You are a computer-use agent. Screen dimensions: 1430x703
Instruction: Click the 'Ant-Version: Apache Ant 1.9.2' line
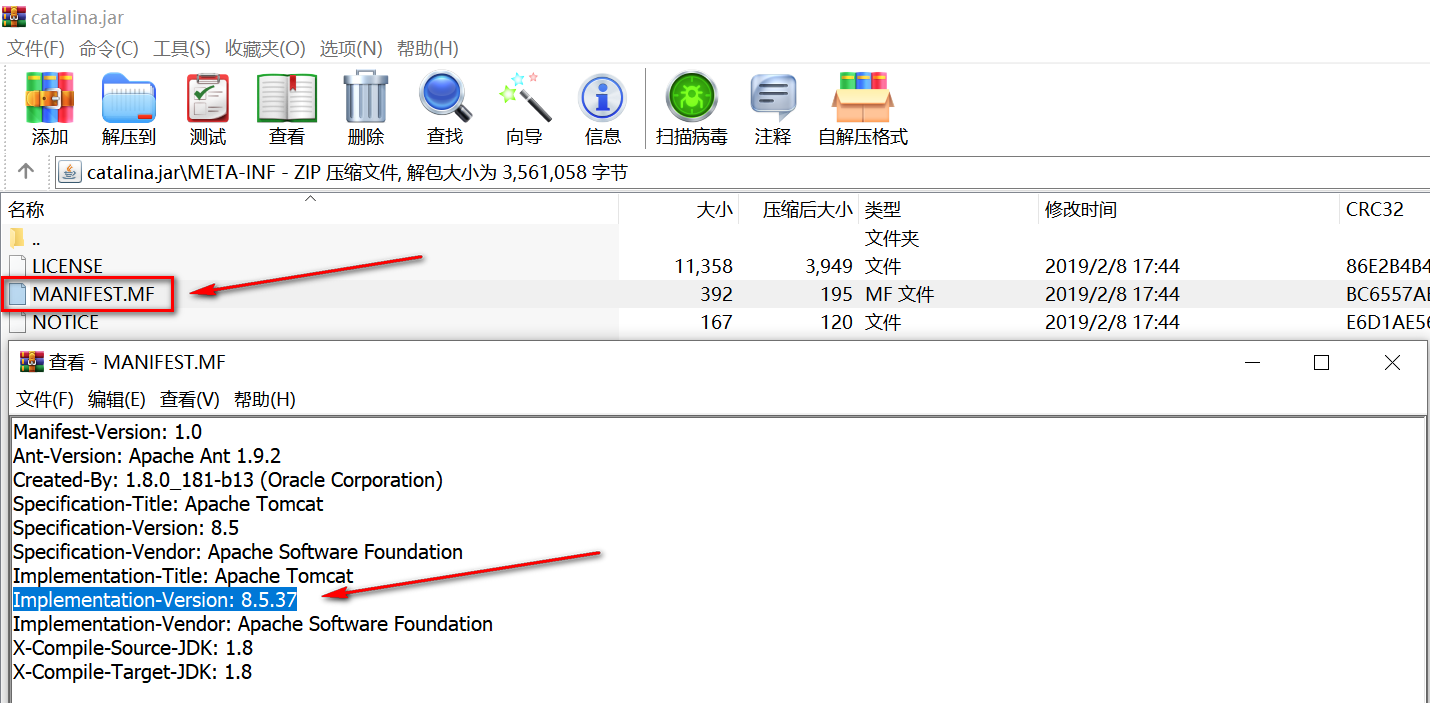tap(147, 456)
